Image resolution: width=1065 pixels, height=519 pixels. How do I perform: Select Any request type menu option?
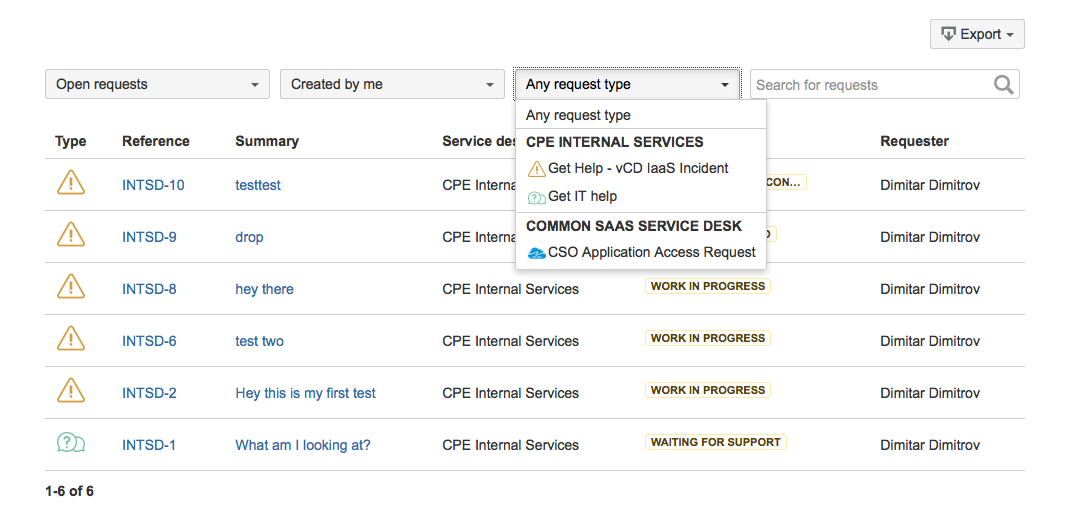tap(641, 115)
